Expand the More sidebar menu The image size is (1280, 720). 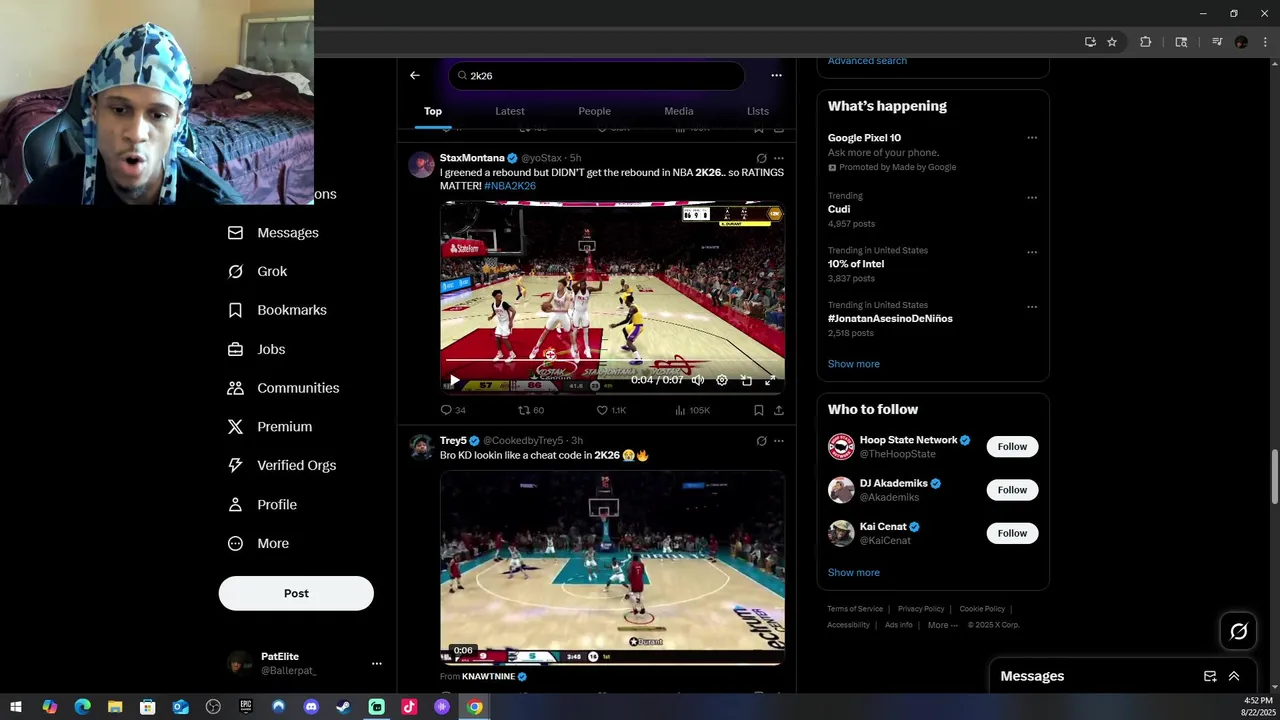click(x=258, y=544)
